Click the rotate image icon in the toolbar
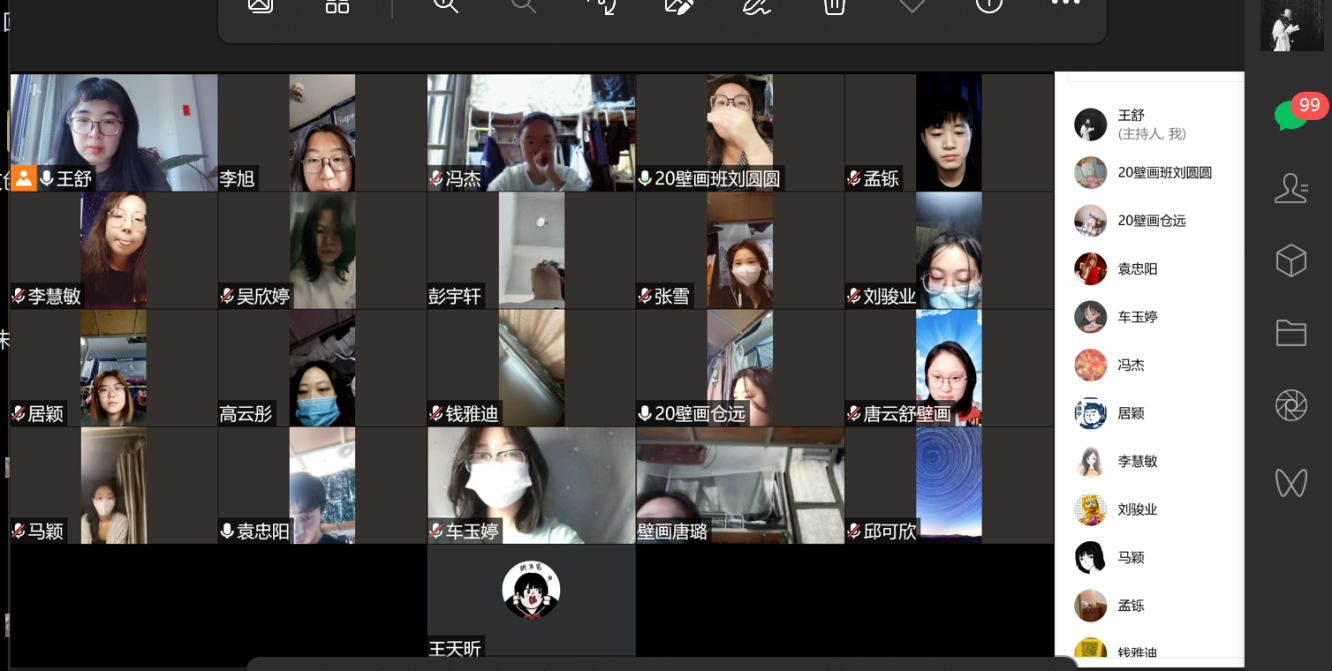 (x=601, y=5)
